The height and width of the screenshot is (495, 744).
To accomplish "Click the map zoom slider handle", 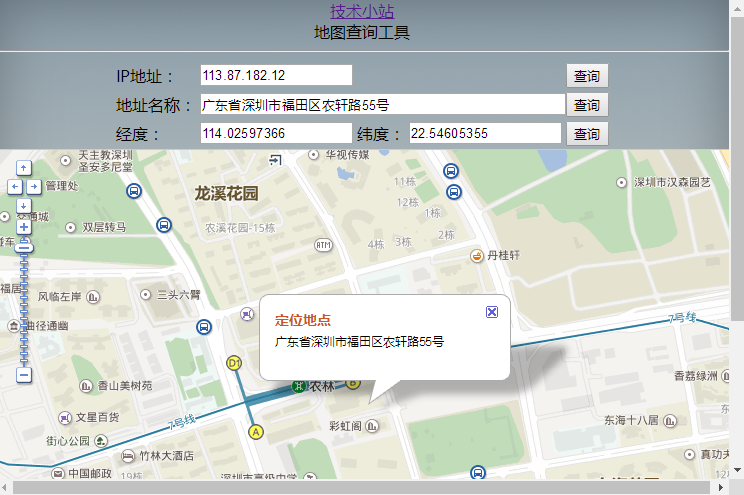I will [x=24, y=247].
